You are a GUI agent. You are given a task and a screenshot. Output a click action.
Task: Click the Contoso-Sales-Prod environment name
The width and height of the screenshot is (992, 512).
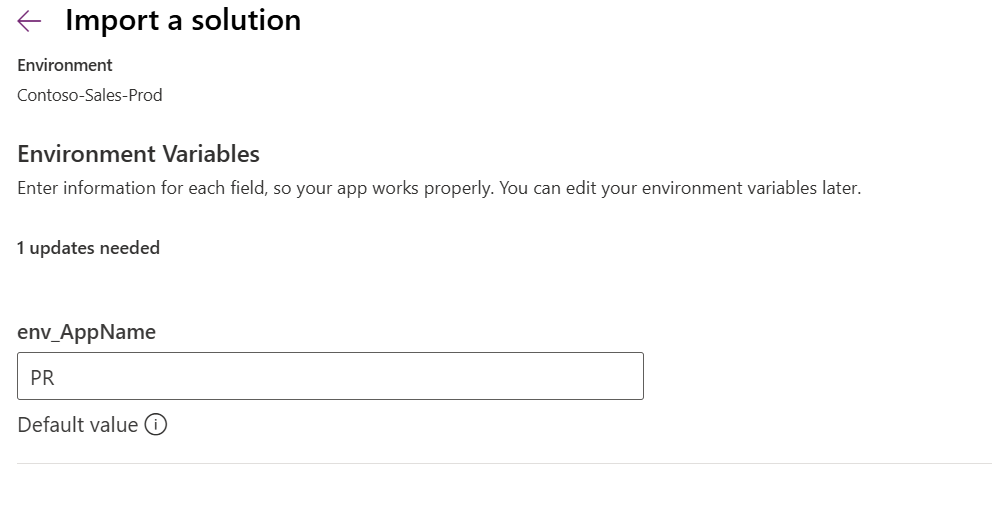click(90, 96)
